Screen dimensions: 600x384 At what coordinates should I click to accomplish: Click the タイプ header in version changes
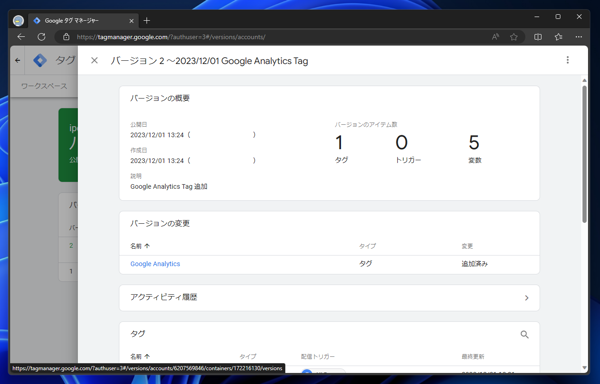[x=367, y=246]
